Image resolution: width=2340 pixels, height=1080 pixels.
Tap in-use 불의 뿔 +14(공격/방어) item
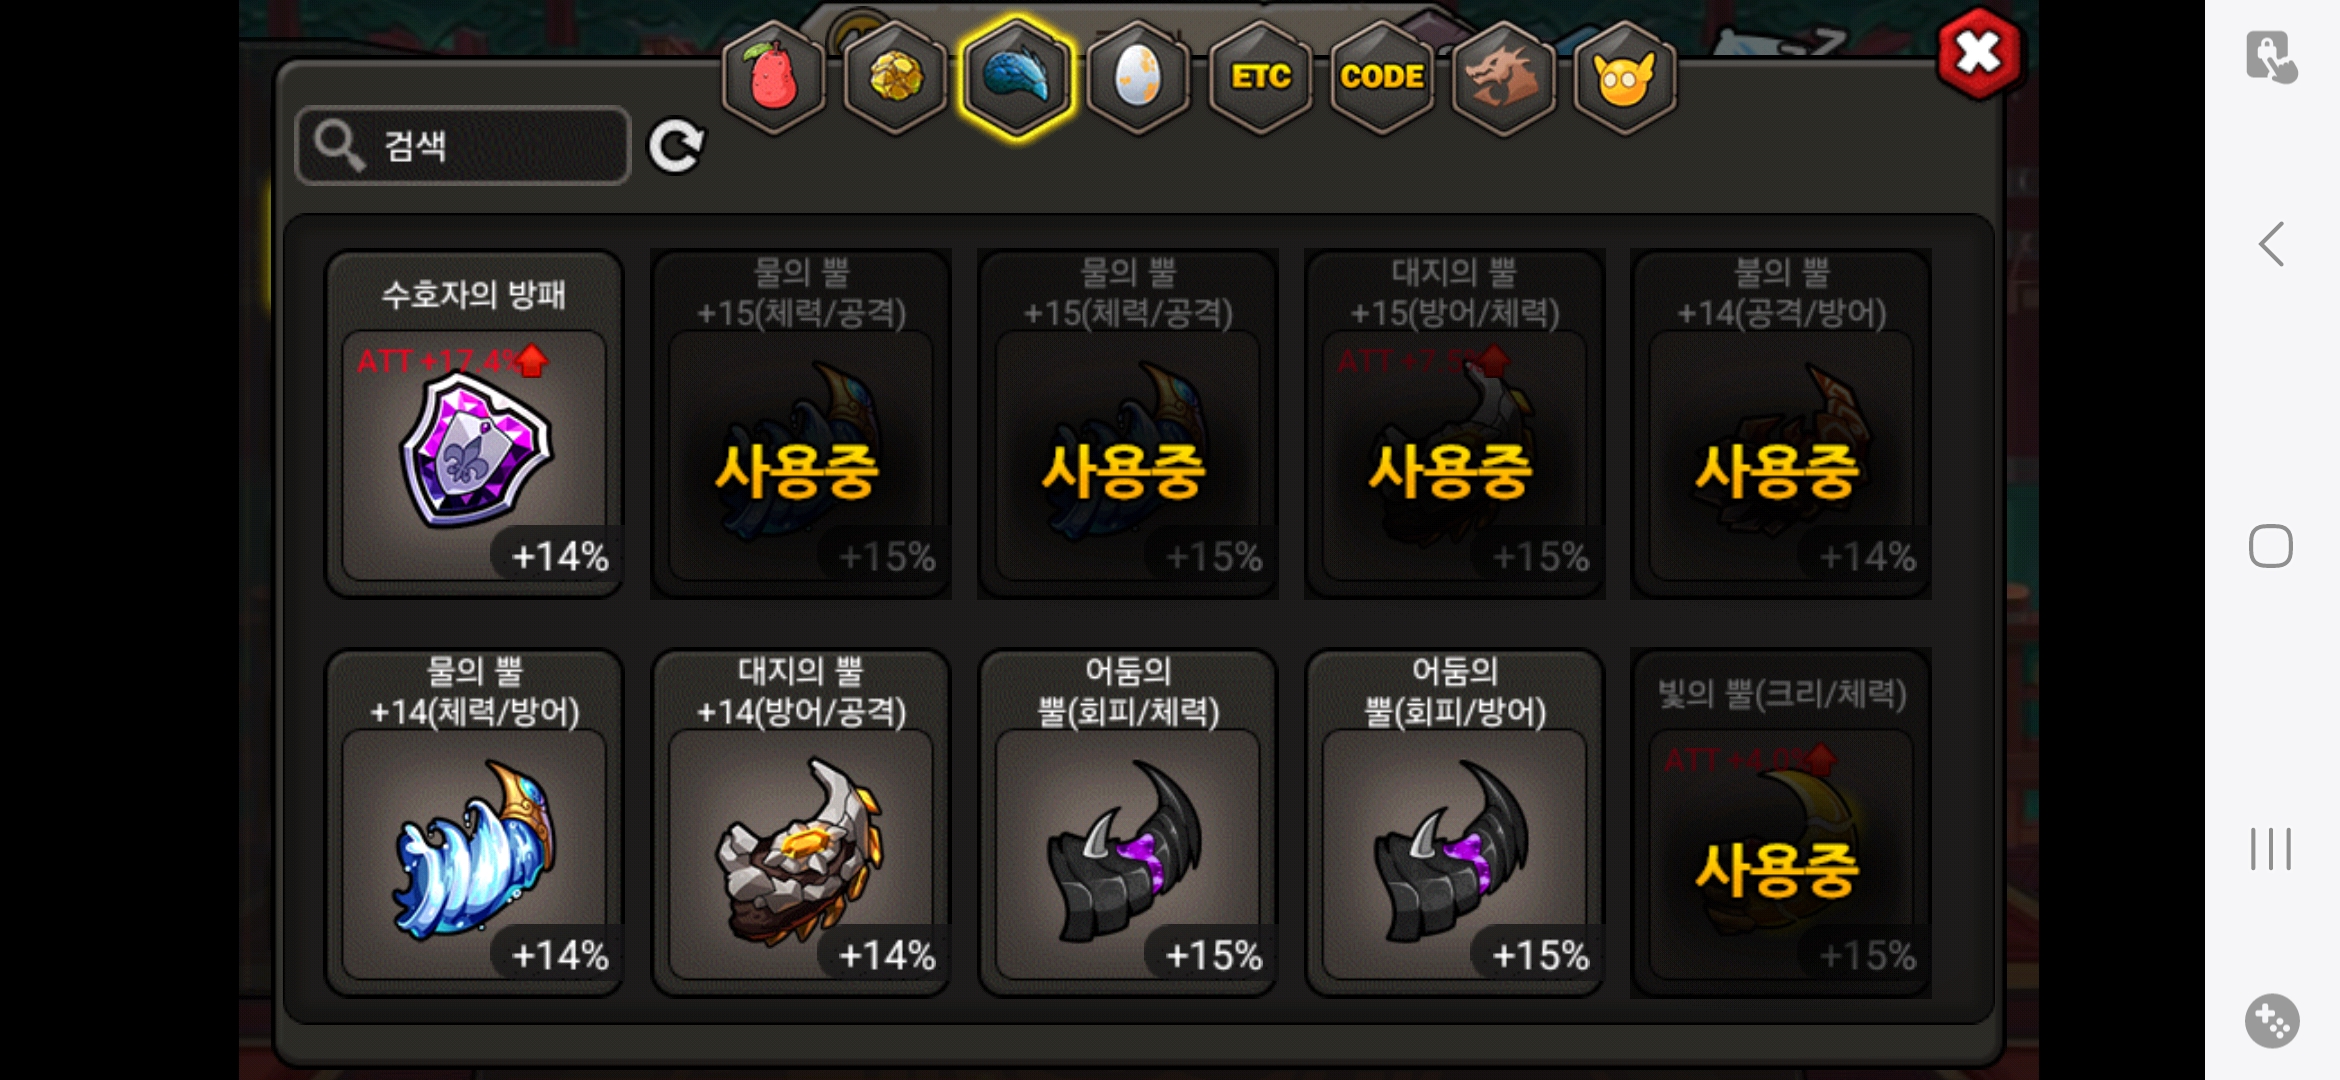pos(1781,424)
